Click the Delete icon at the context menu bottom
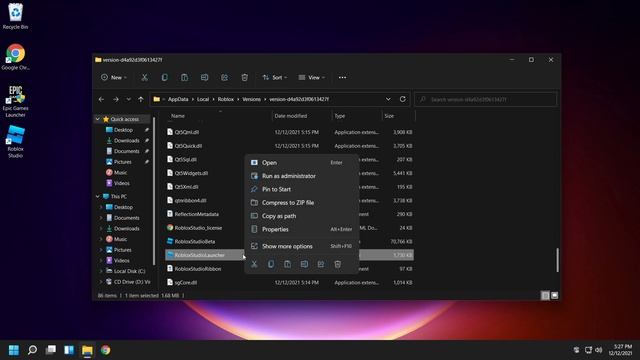Viewport: 640px width, 360px height. [x=338, y=264]
